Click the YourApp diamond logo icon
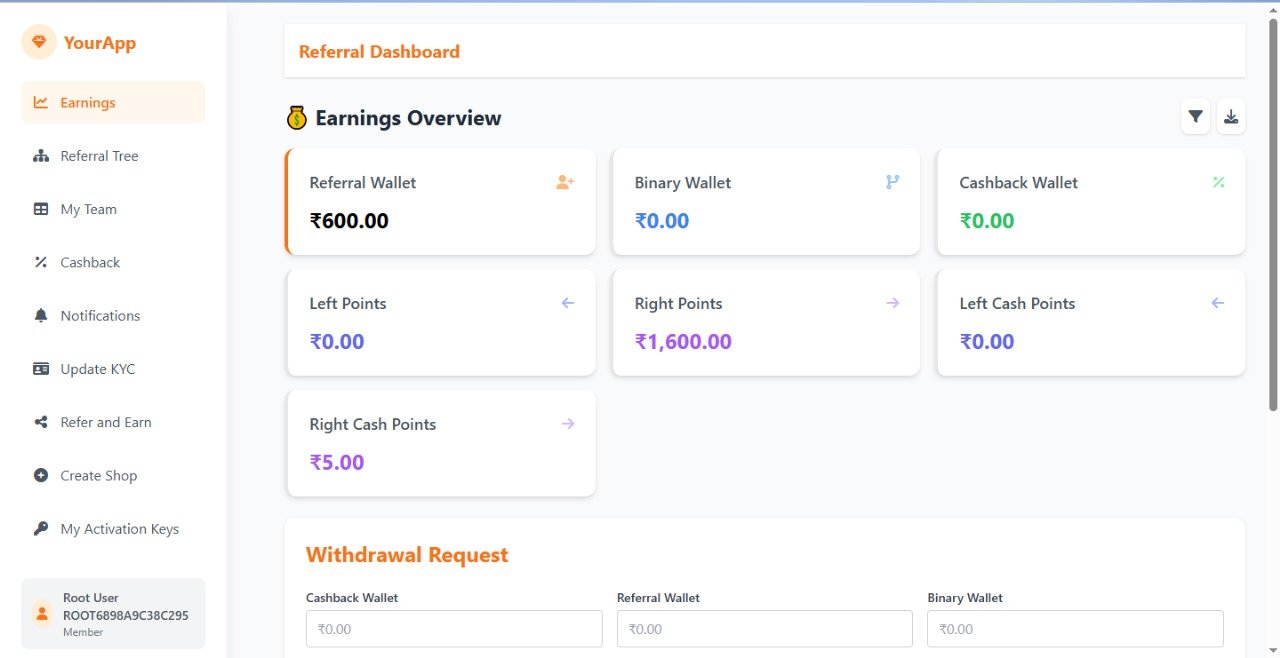The image size is (1280, 658). pos(39,42)
